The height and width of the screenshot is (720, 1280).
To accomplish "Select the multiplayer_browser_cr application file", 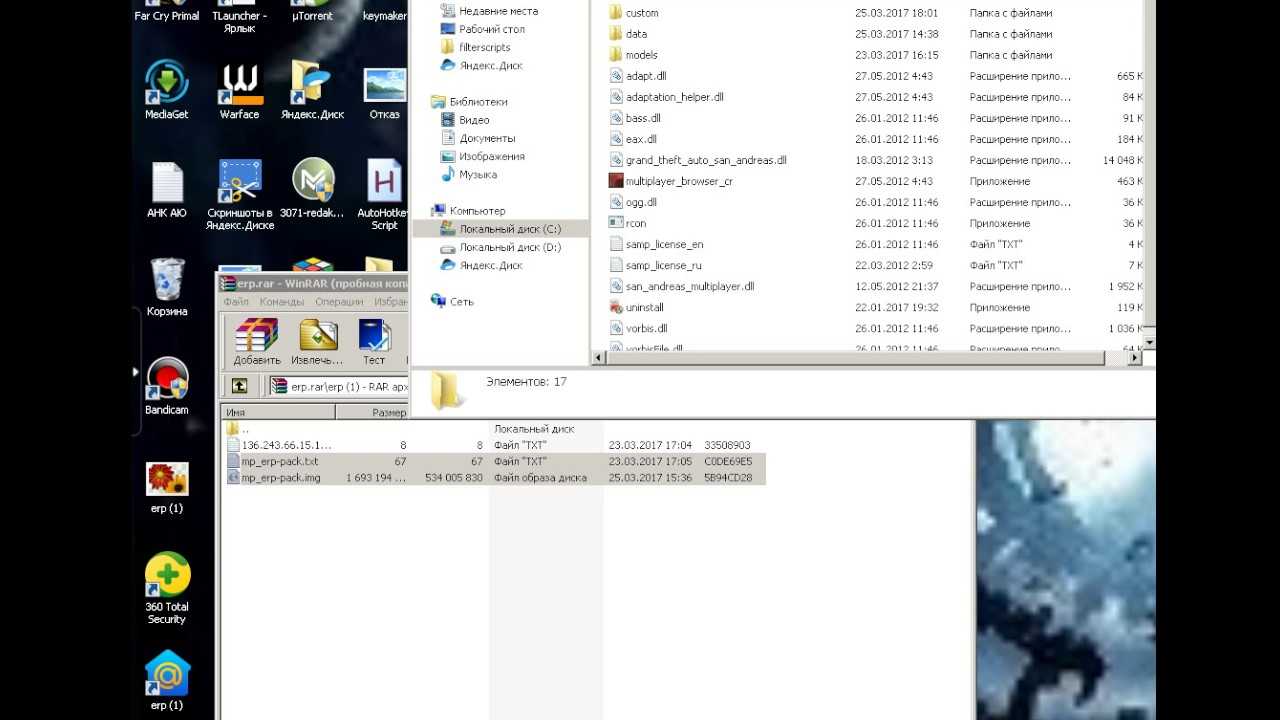I will tap(670, 181).
